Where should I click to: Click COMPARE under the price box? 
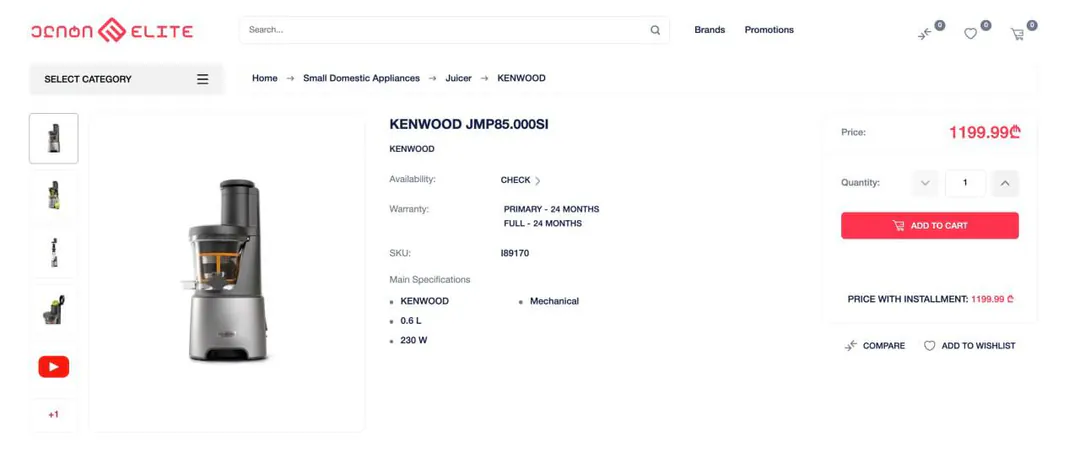[x=875, y=346]
